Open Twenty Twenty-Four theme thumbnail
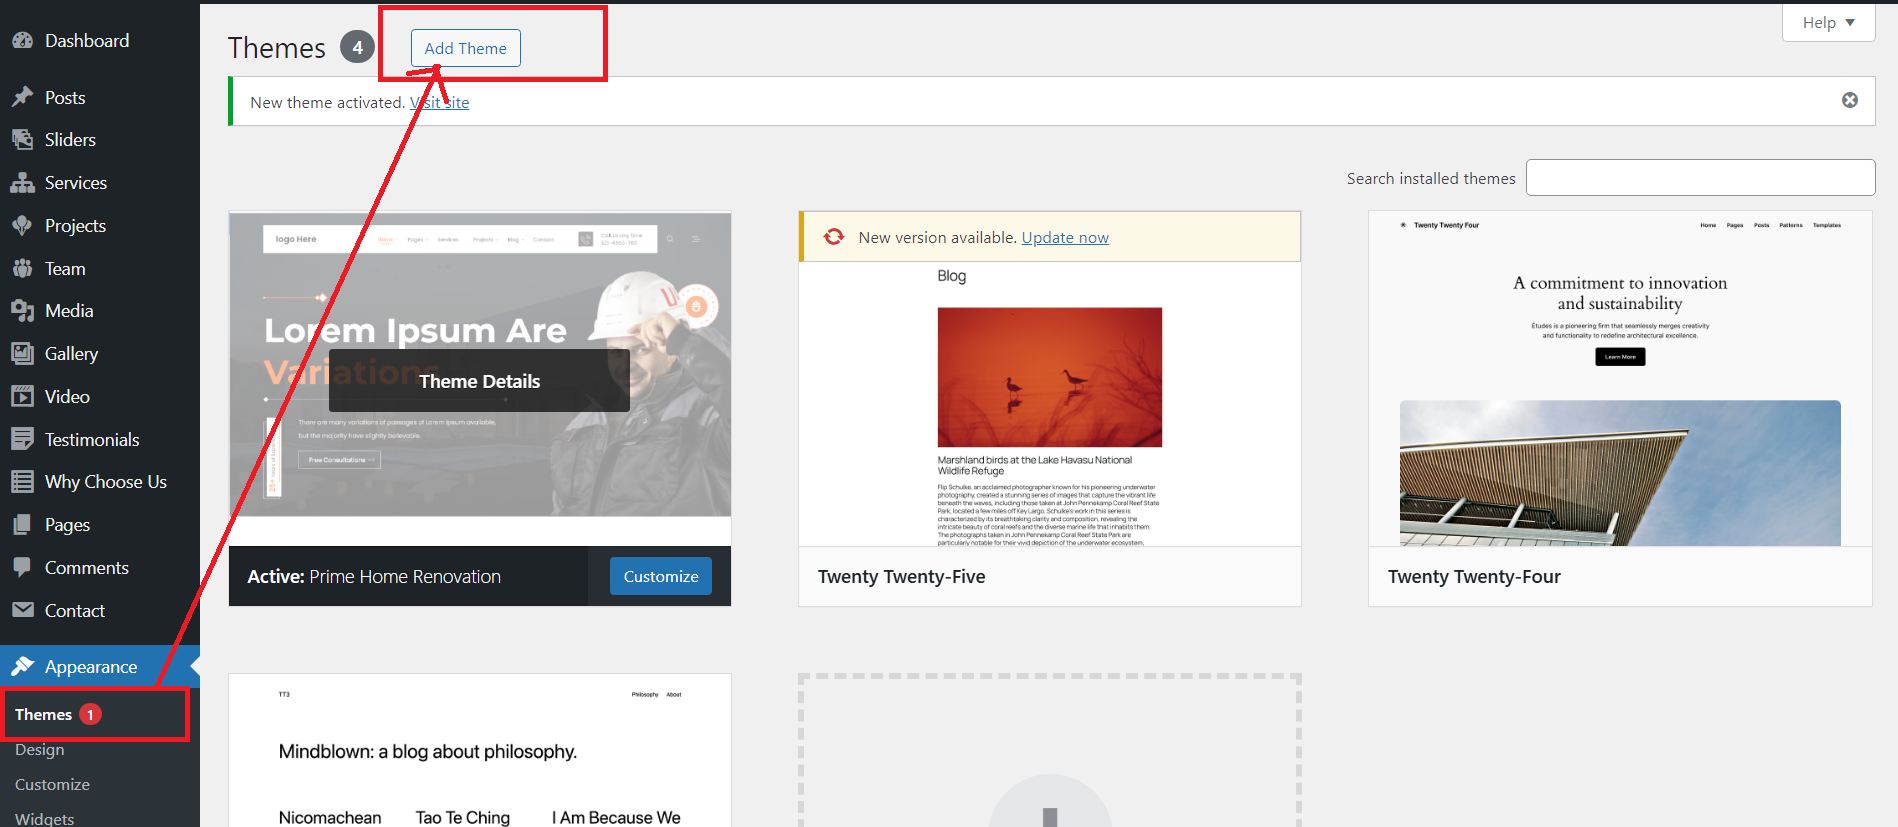Image resolution: width=1898 pixels, height=827 pixels. (x=1619, y=380)
